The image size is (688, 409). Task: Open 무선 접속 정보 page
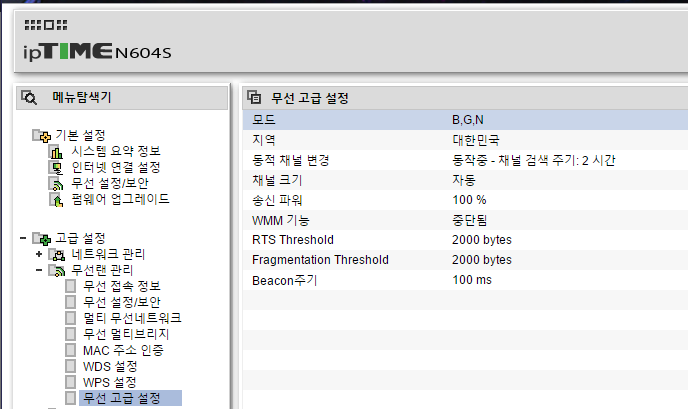pos(122,286)
